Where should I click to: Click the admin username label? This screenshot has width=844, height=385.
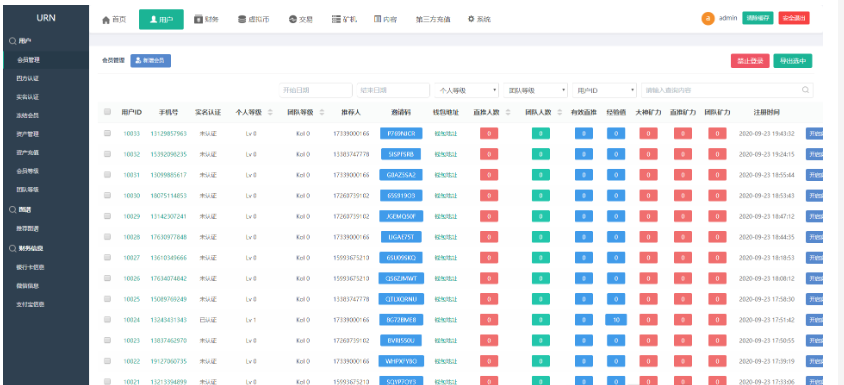point(728,18)
